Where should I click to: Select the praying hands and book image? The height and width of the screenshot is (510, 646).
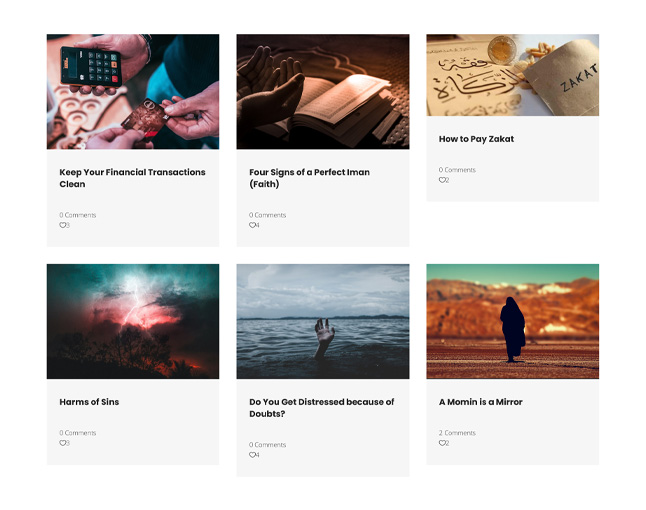click(x=323, y=91)
